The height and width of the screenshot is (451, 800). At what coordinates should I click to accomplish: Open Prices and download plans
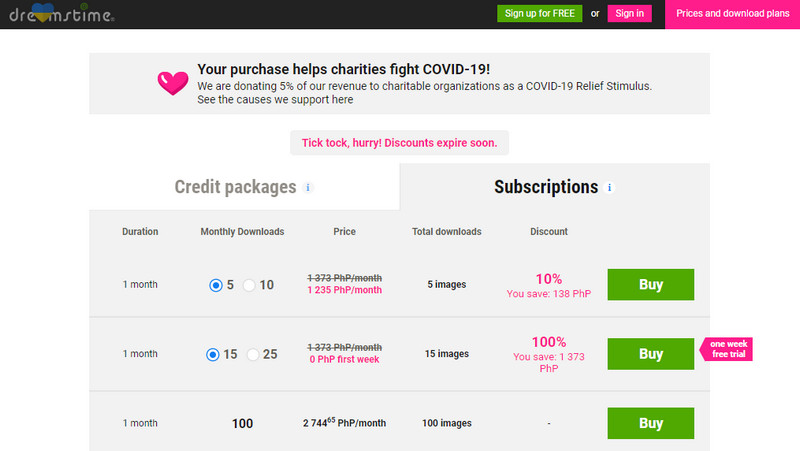pyautogui.click(x=732, y=13)
